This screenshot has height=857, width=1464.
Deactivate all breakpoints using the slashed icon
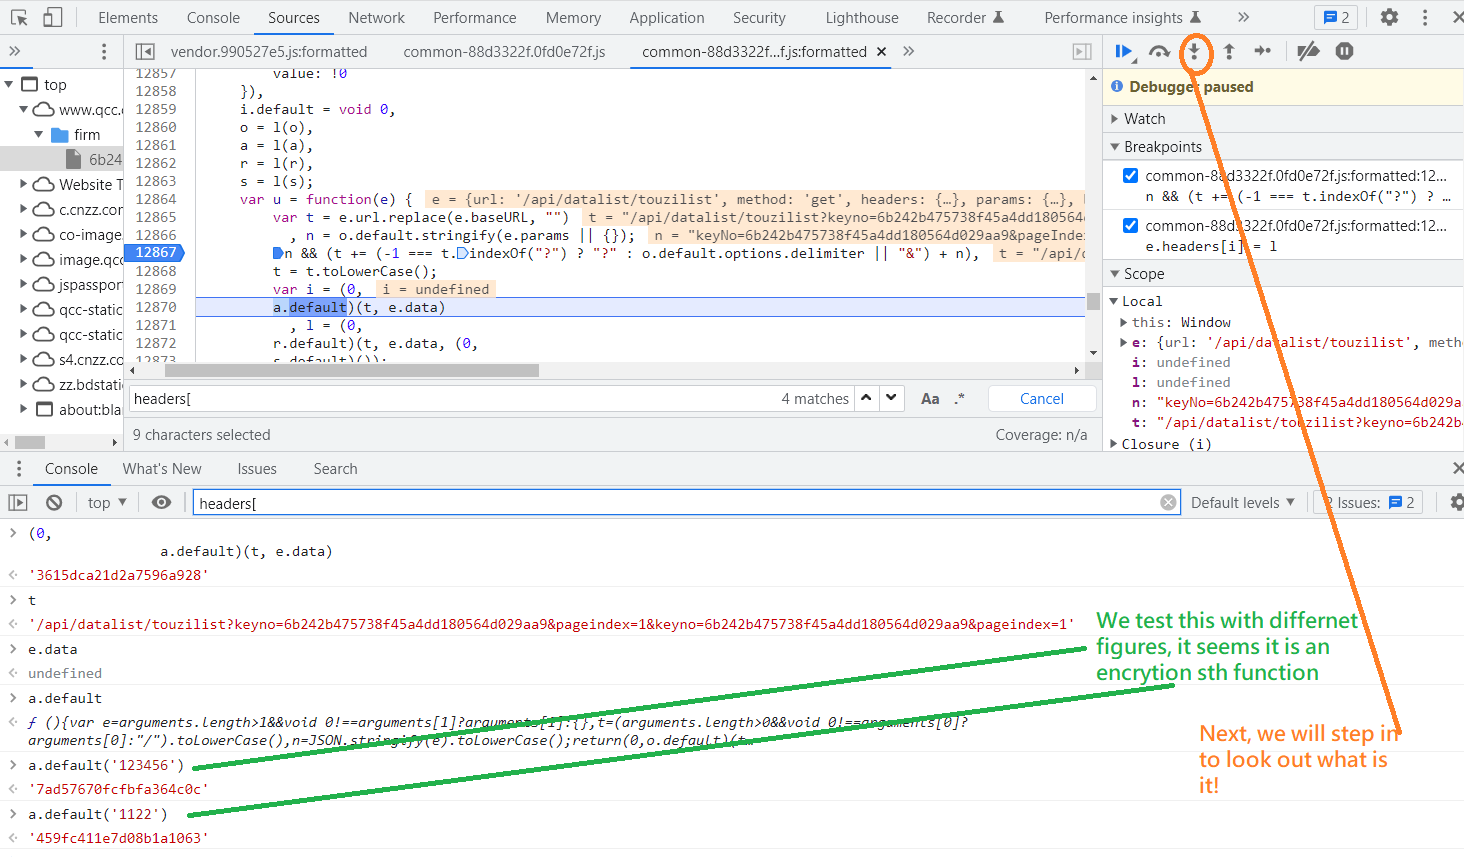tap(1308, 51)
